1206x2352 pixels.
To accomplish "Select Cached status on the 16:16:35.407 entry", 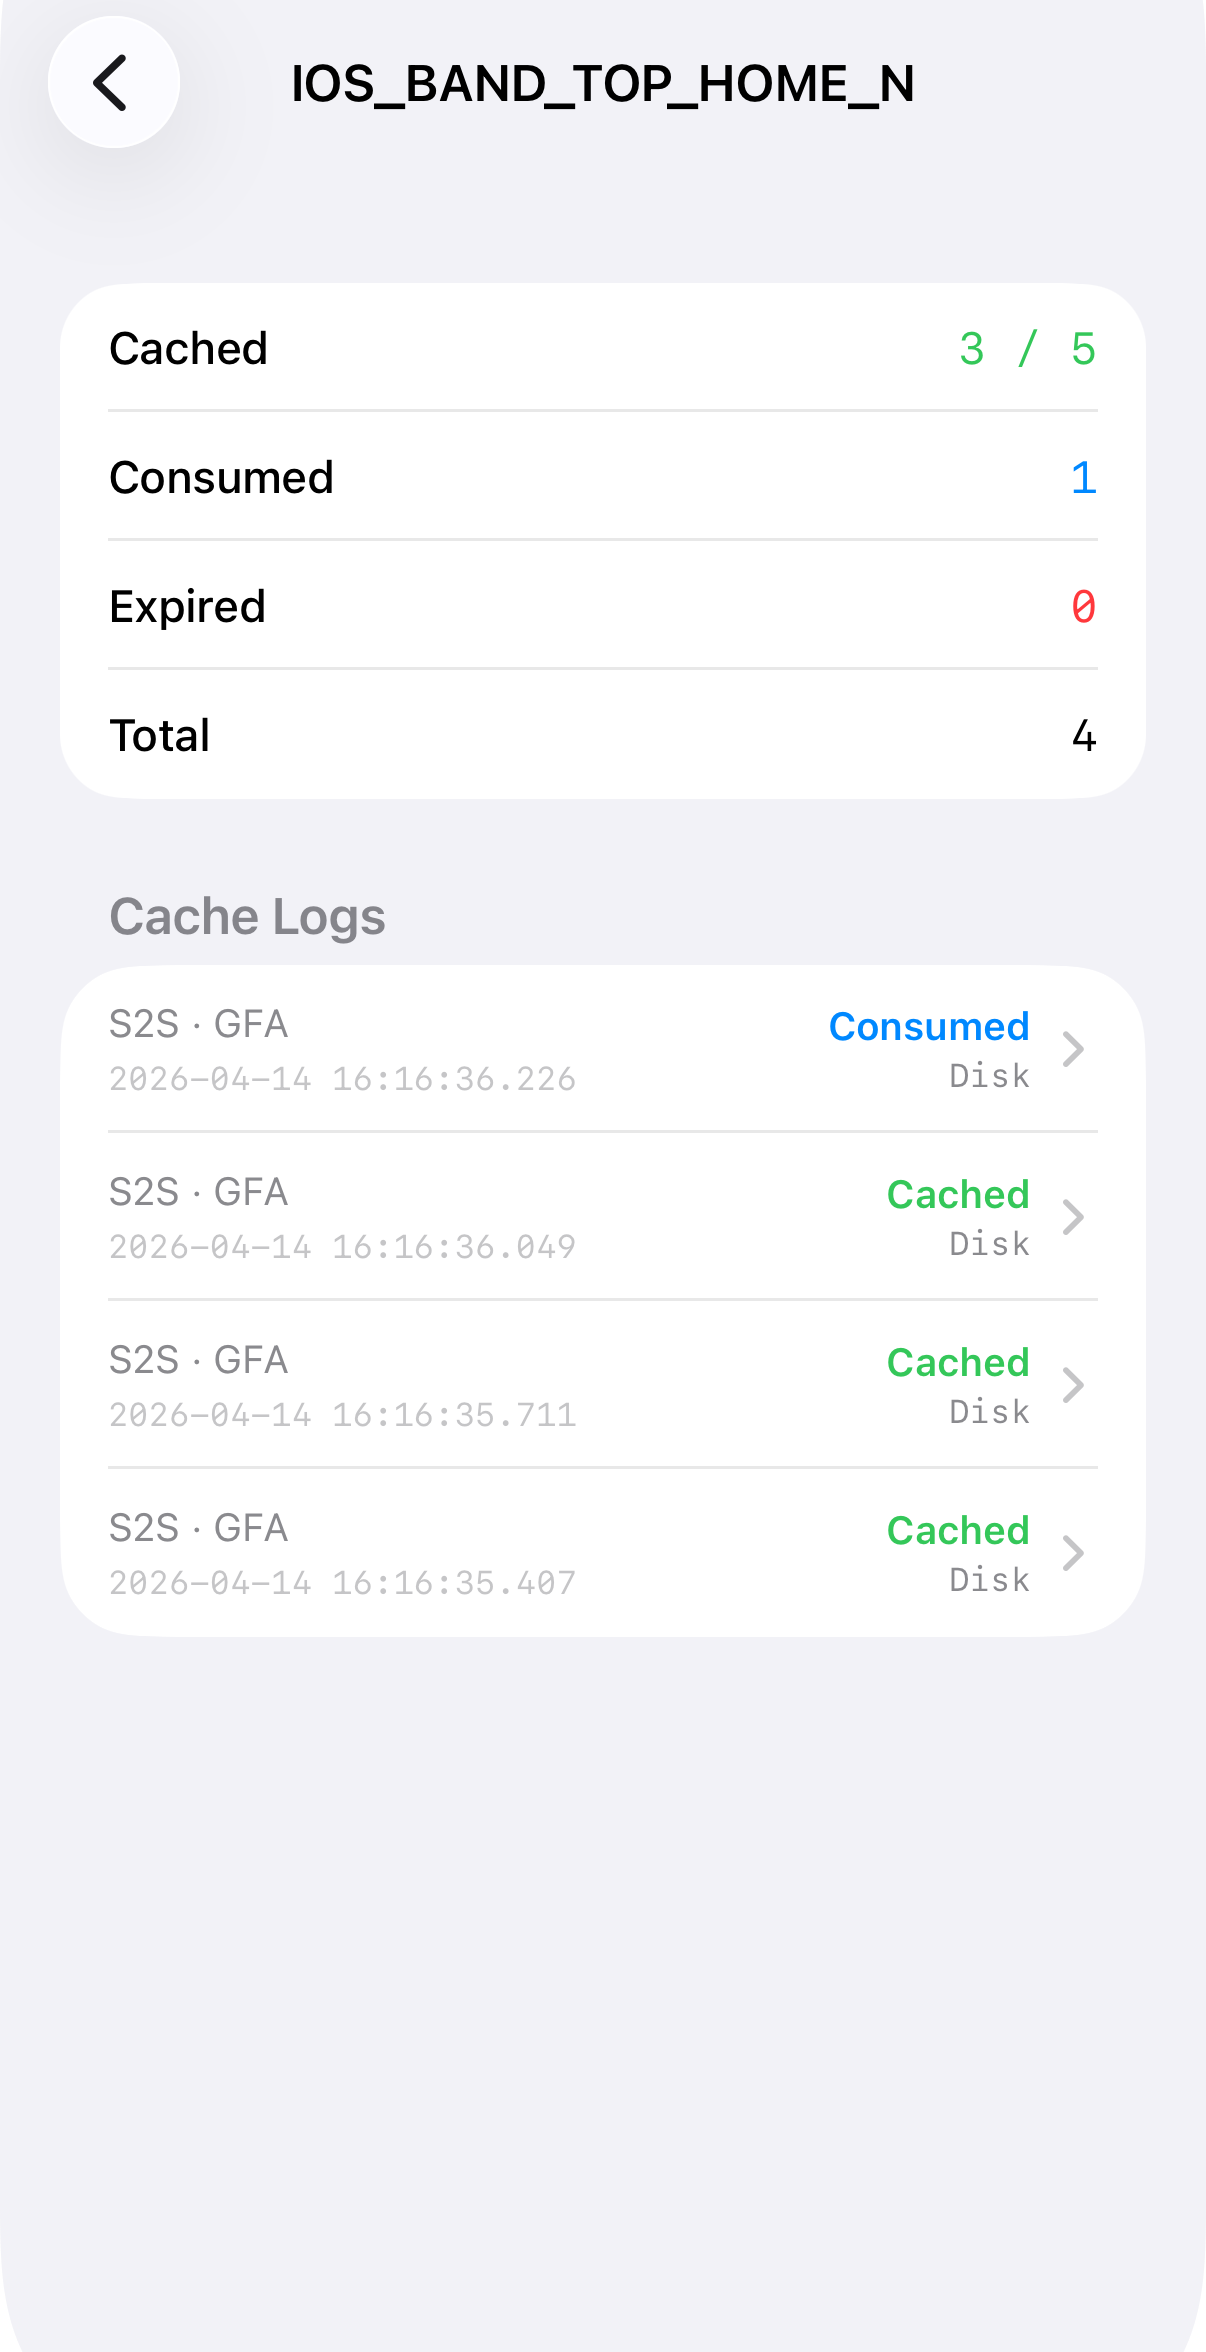I will (957, 1531).
